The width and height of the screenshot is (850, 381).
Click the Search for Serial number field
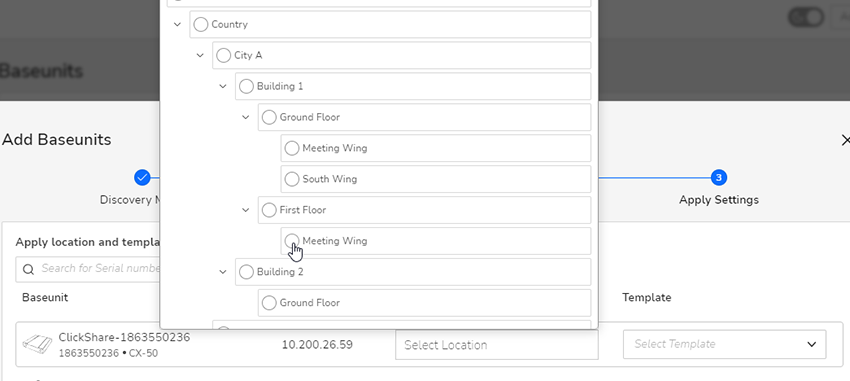[x=88, y=269]
